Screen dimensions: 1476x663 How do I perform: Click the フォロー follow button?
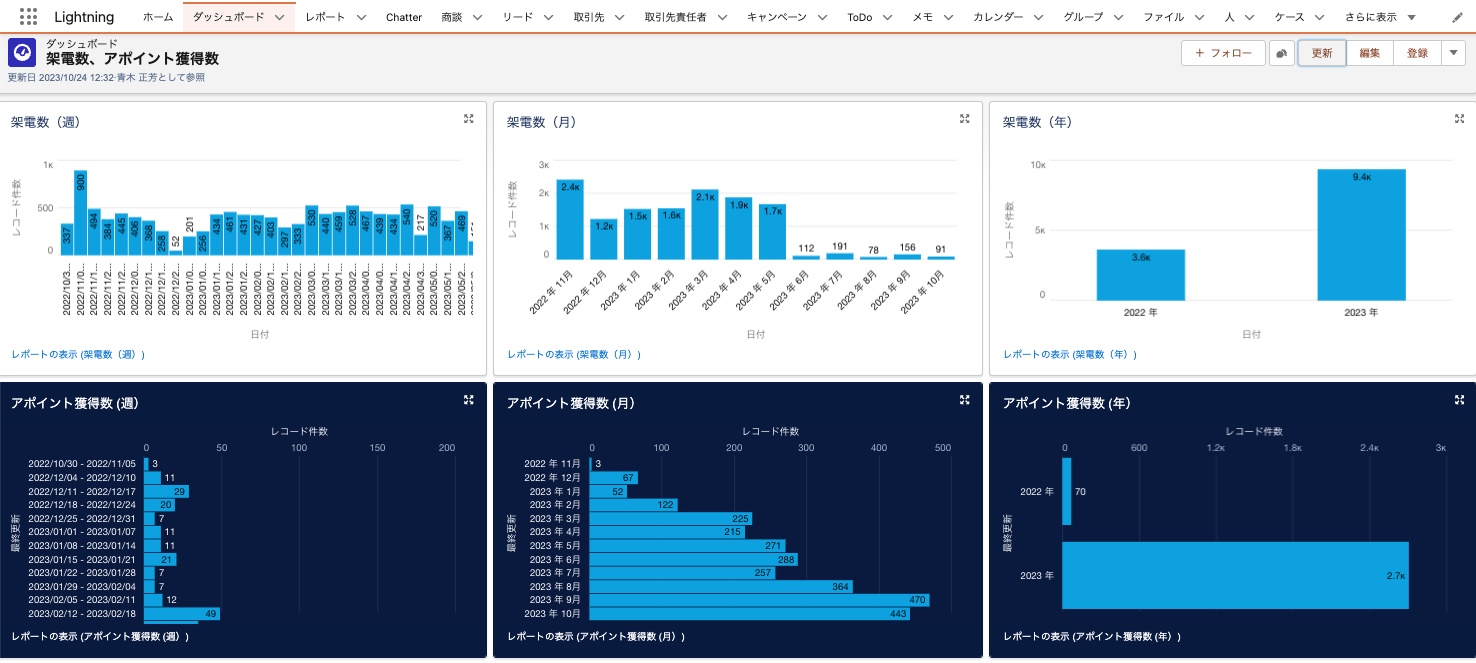1223,53
